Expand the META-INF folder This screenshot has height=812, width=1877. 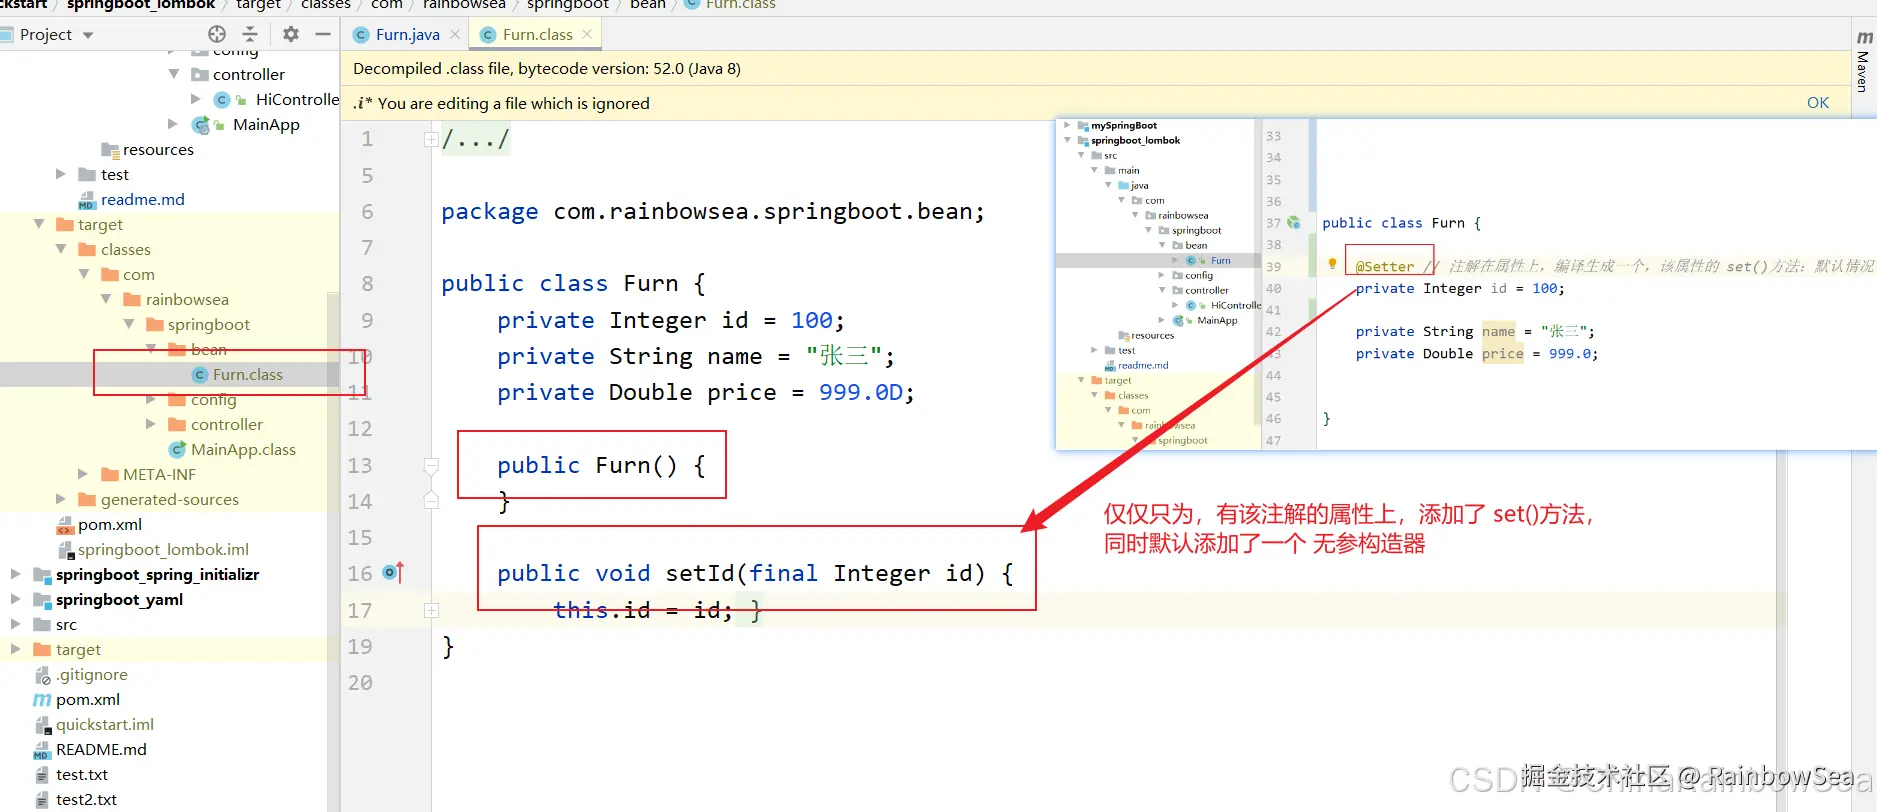84,474
